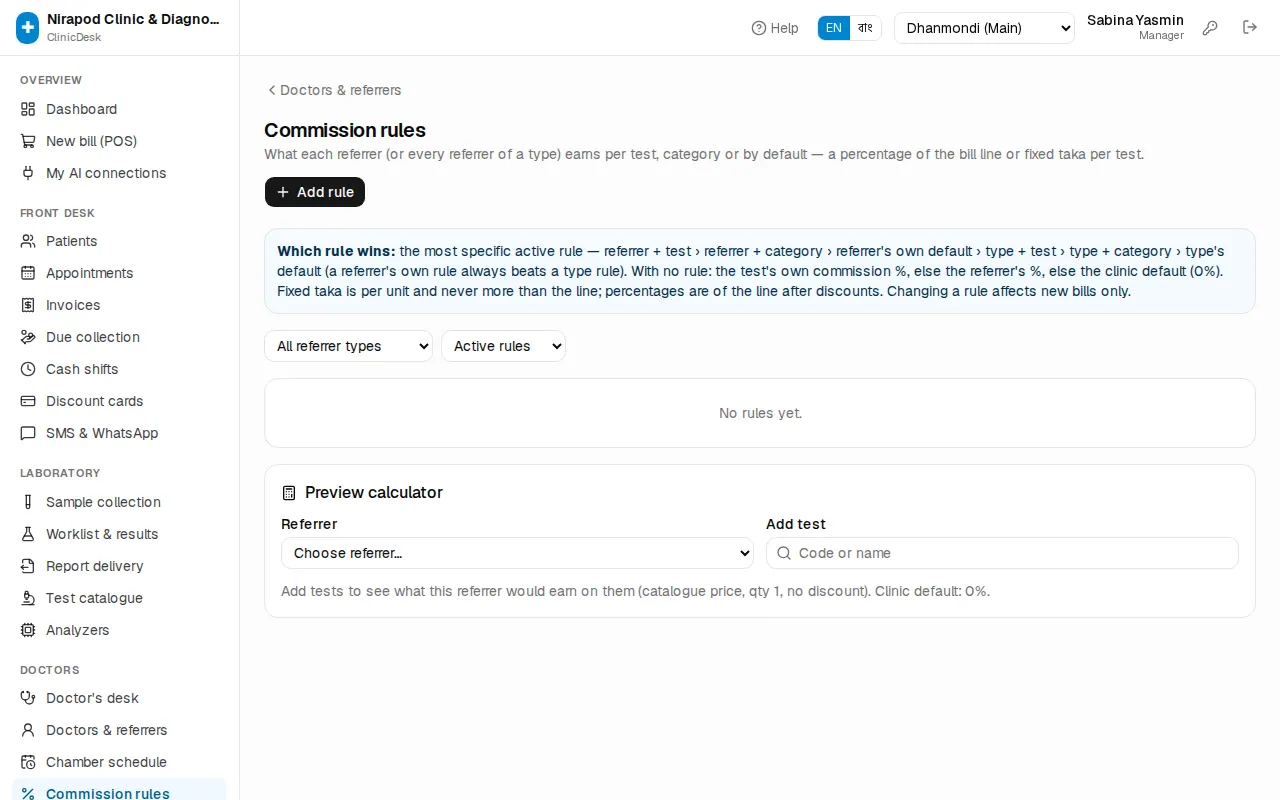Click the Preview calculator heading icon
The width and height of the screenshot is (1280, 800).
click(289, 493)
